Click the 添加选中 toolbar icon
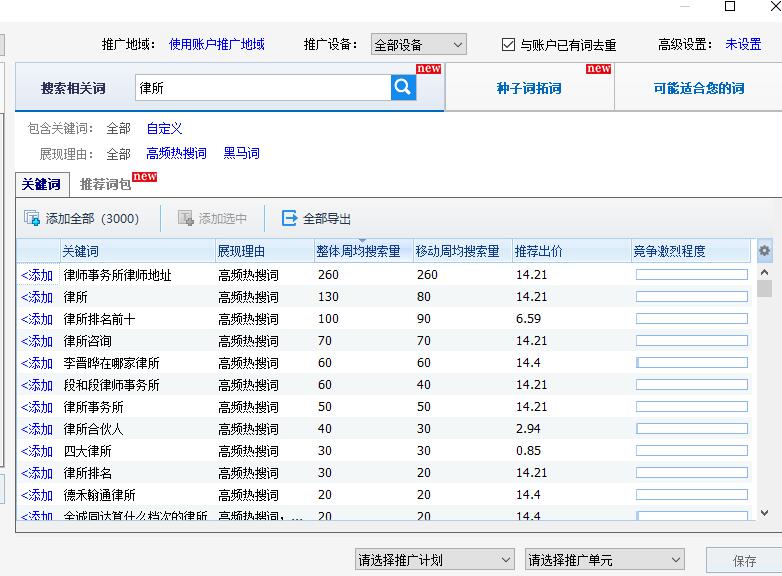 [x=186, y=218]
